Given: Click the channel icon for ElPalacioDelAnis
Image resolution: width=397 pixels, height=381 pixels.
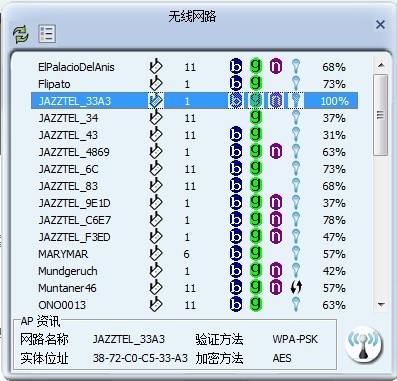Looking at the screenshot, I should tap(156, 66).
